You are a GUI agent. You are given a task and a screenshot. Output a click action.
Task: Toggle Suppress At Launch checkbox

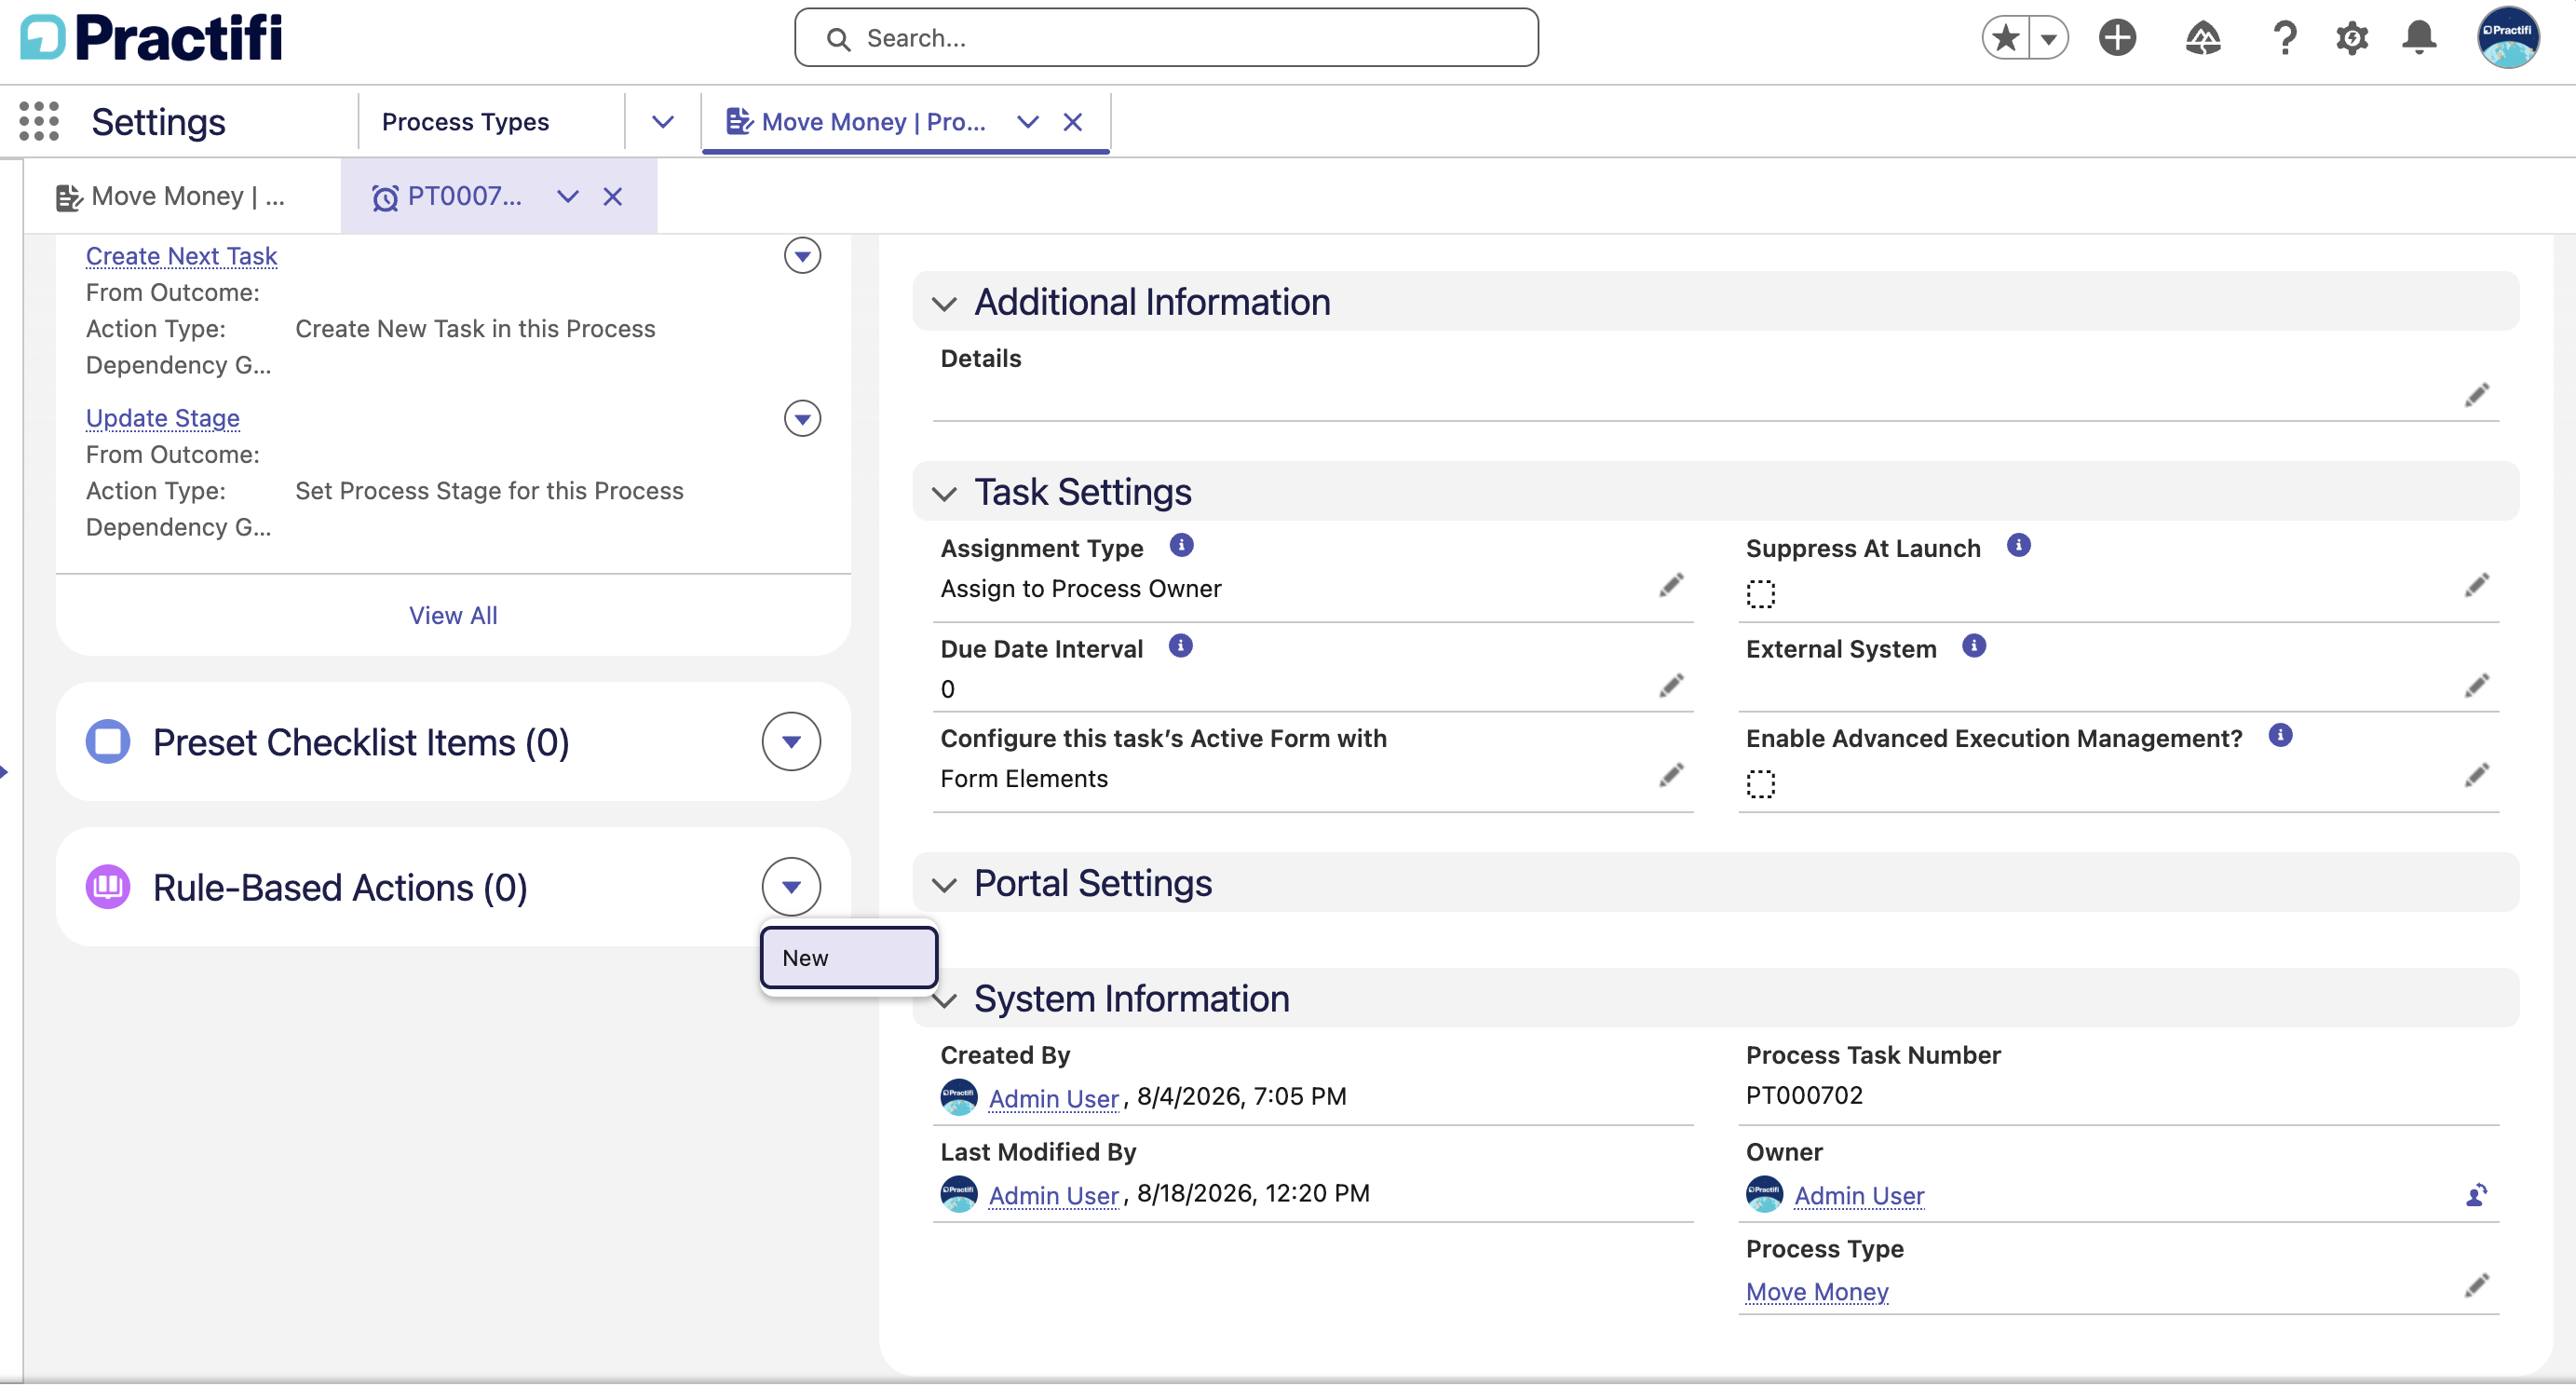(1760, 594)
